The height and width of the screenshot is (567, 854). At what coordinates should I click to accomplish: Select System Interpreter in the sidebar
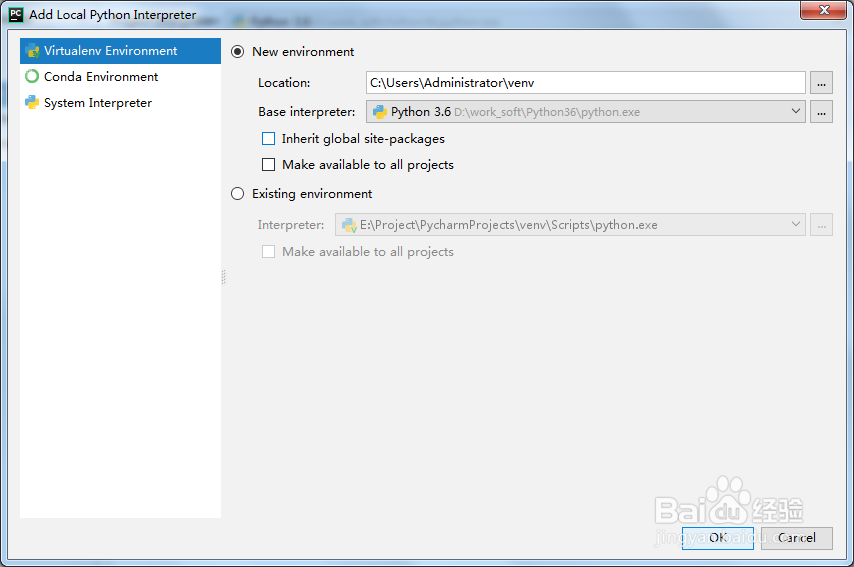(x=120, y=103)
